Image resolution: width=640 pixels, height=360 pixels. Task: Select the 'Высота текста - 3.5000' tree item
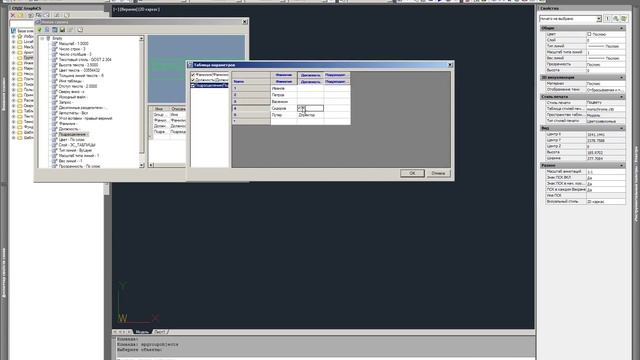point(78,65)
